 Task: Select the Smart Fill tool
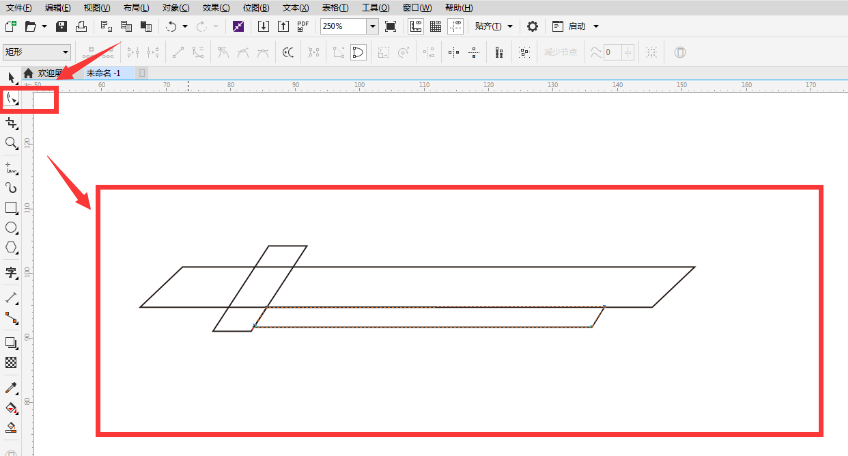[11, 428]
